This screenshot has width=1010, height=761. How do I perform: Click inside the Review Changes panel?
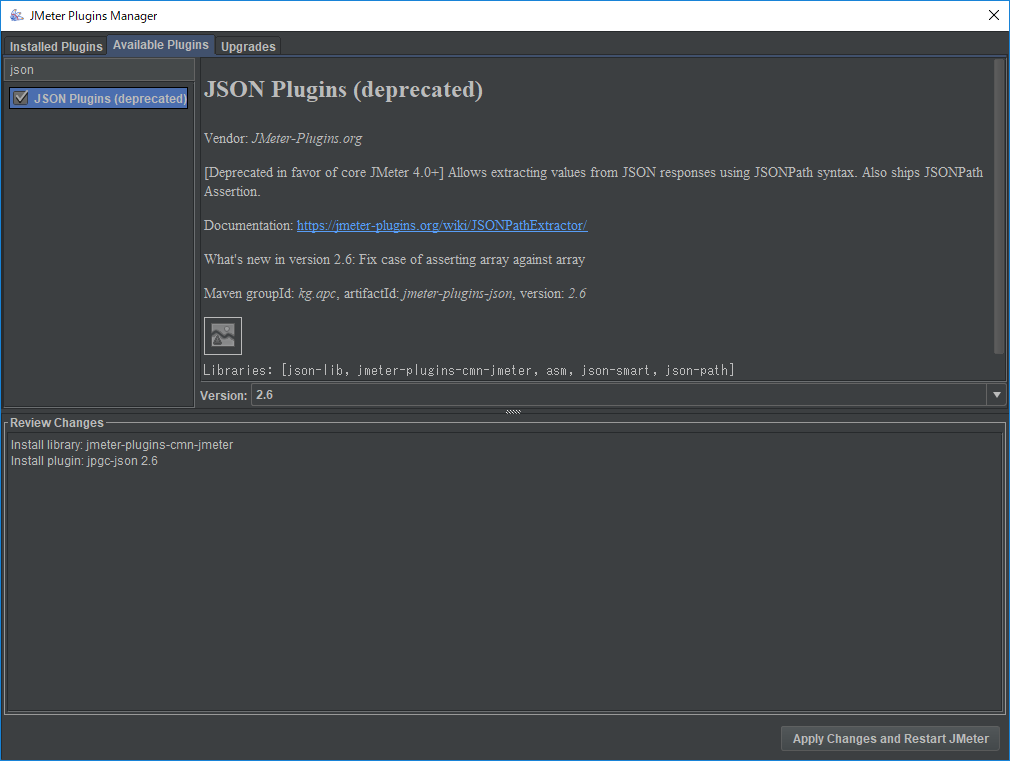(x=500, y=580)
